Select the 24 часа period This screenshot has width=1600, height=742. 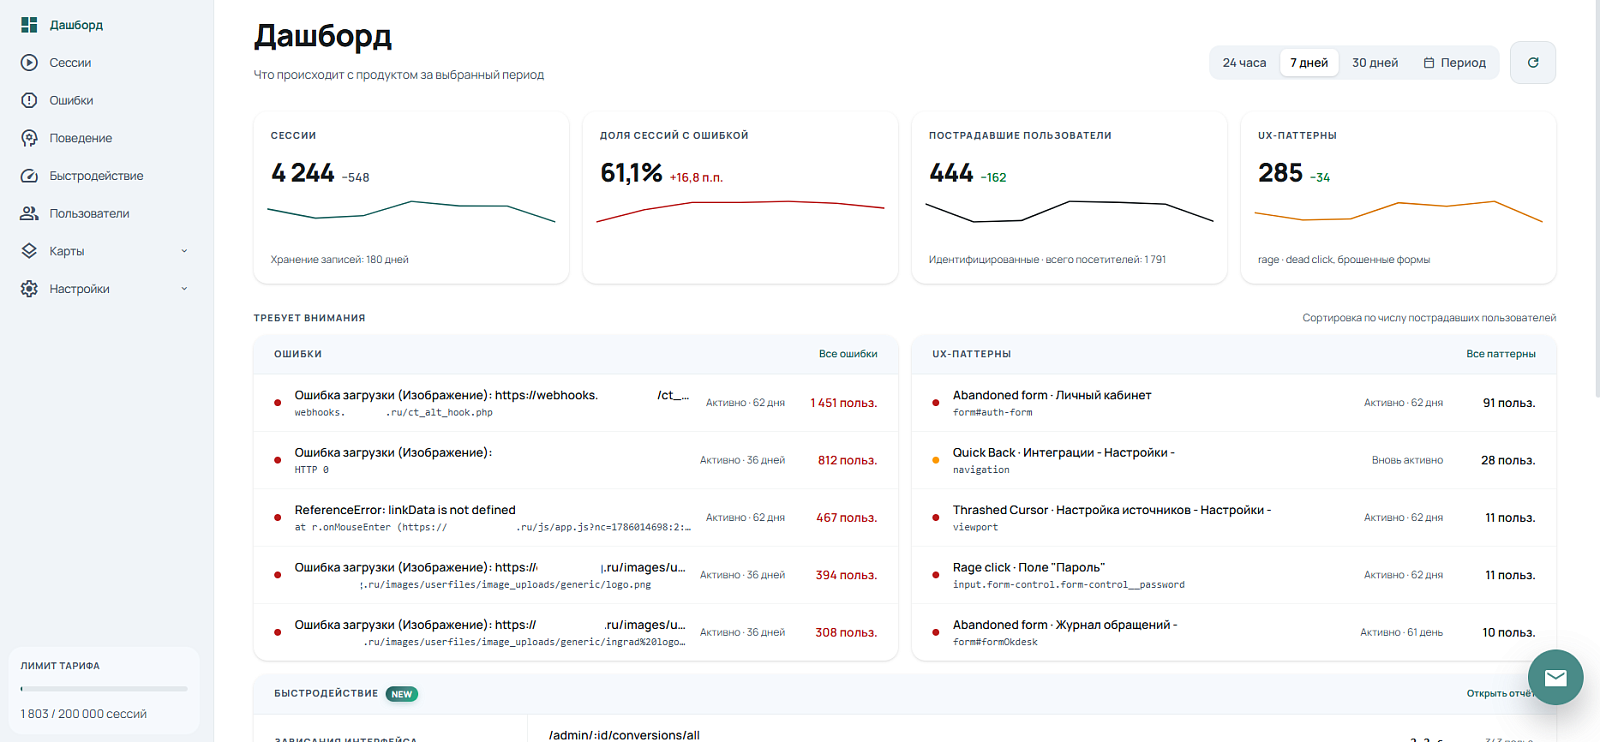[x=1244, y=63]
